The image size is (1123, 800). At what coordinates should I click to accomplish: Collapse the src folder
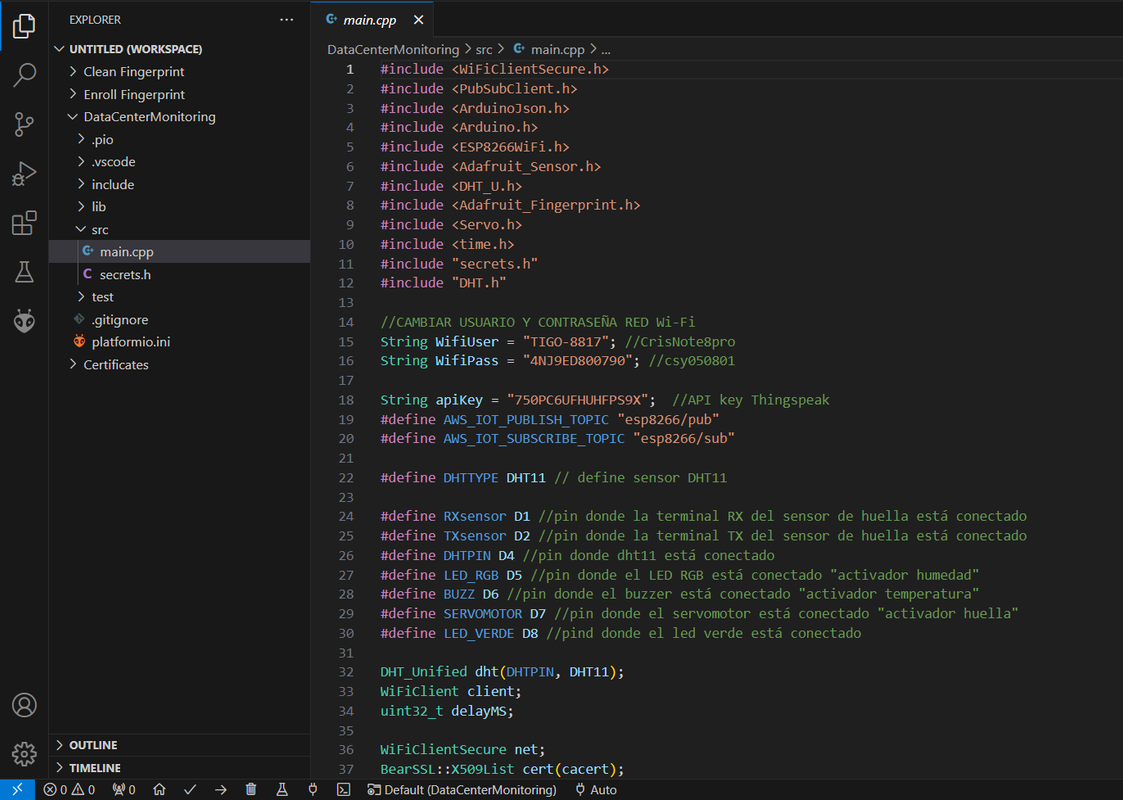81,229
